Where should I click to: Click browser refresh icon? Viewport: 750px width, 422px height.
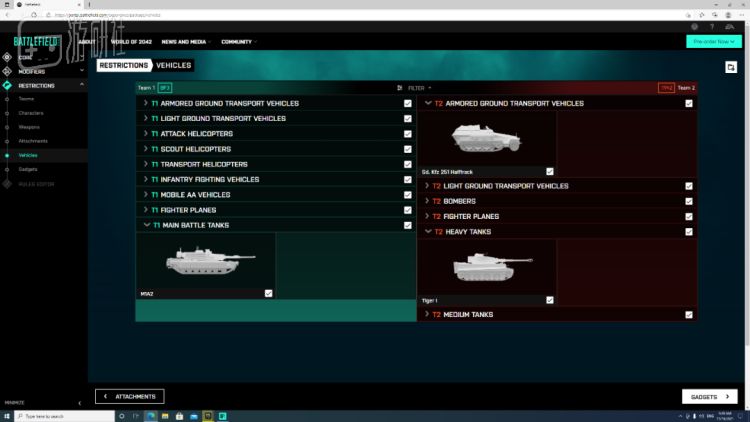(33, 15)
